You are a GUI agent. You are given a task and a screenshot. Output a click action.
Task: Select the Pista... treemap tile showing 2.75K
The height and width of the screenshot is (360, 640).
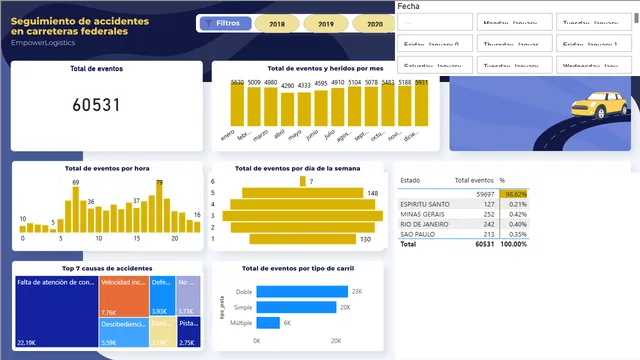pos(189,332)
